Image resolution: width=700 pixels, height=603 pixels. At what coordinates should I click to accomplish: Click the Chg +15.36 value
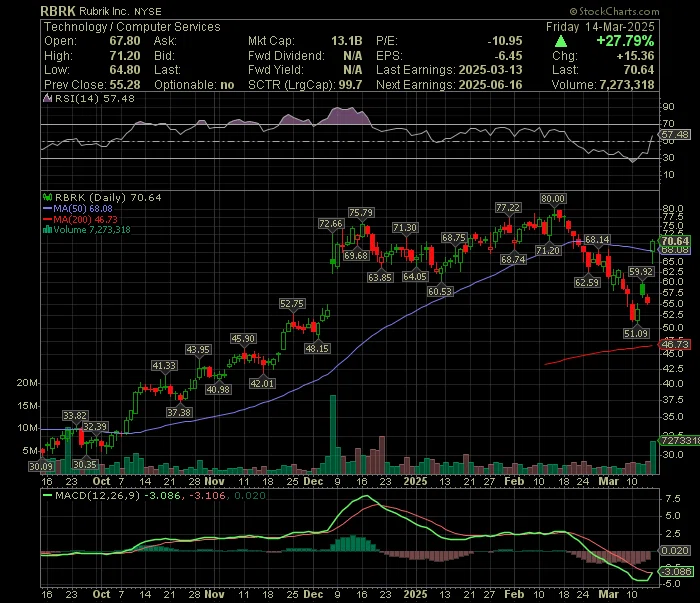click(635, 56)
